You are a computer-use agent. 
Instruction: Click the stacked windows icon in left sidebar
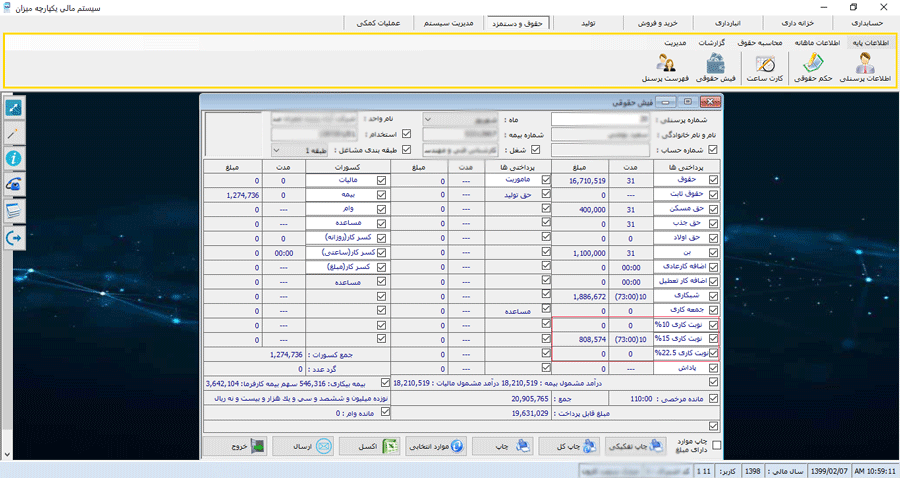coord(14,211)
